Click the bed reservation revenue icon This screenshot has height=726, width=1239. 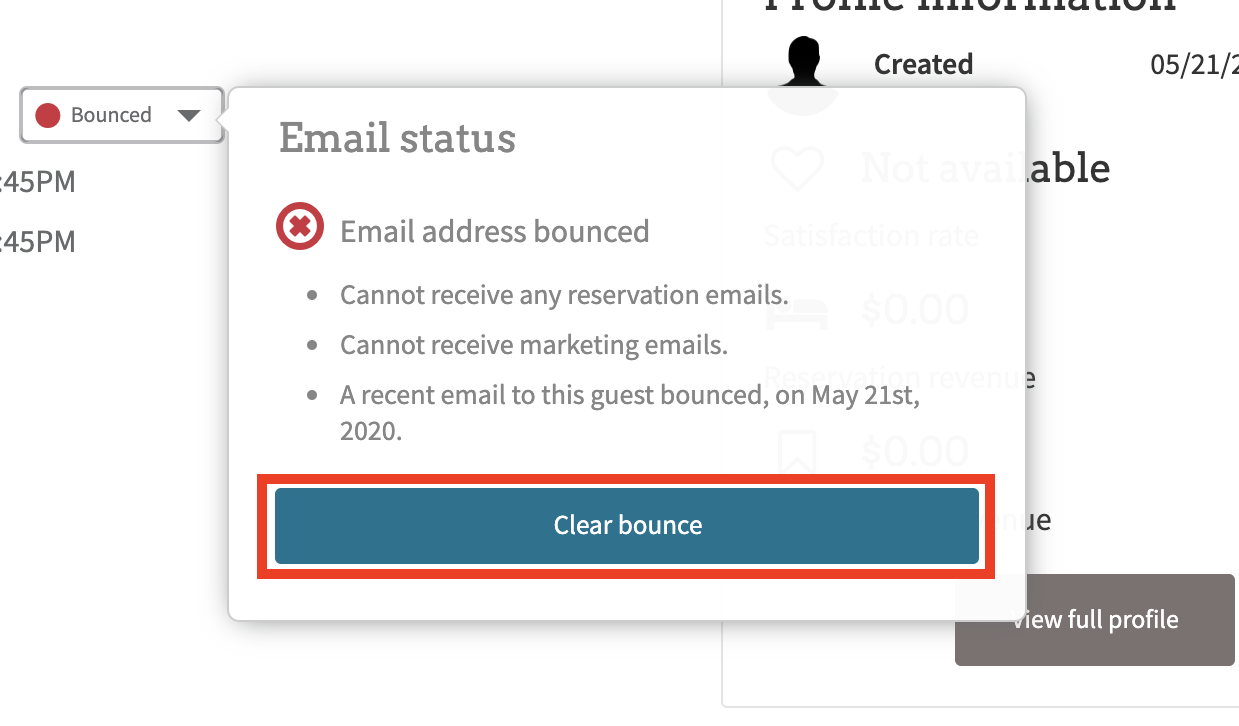797,311
